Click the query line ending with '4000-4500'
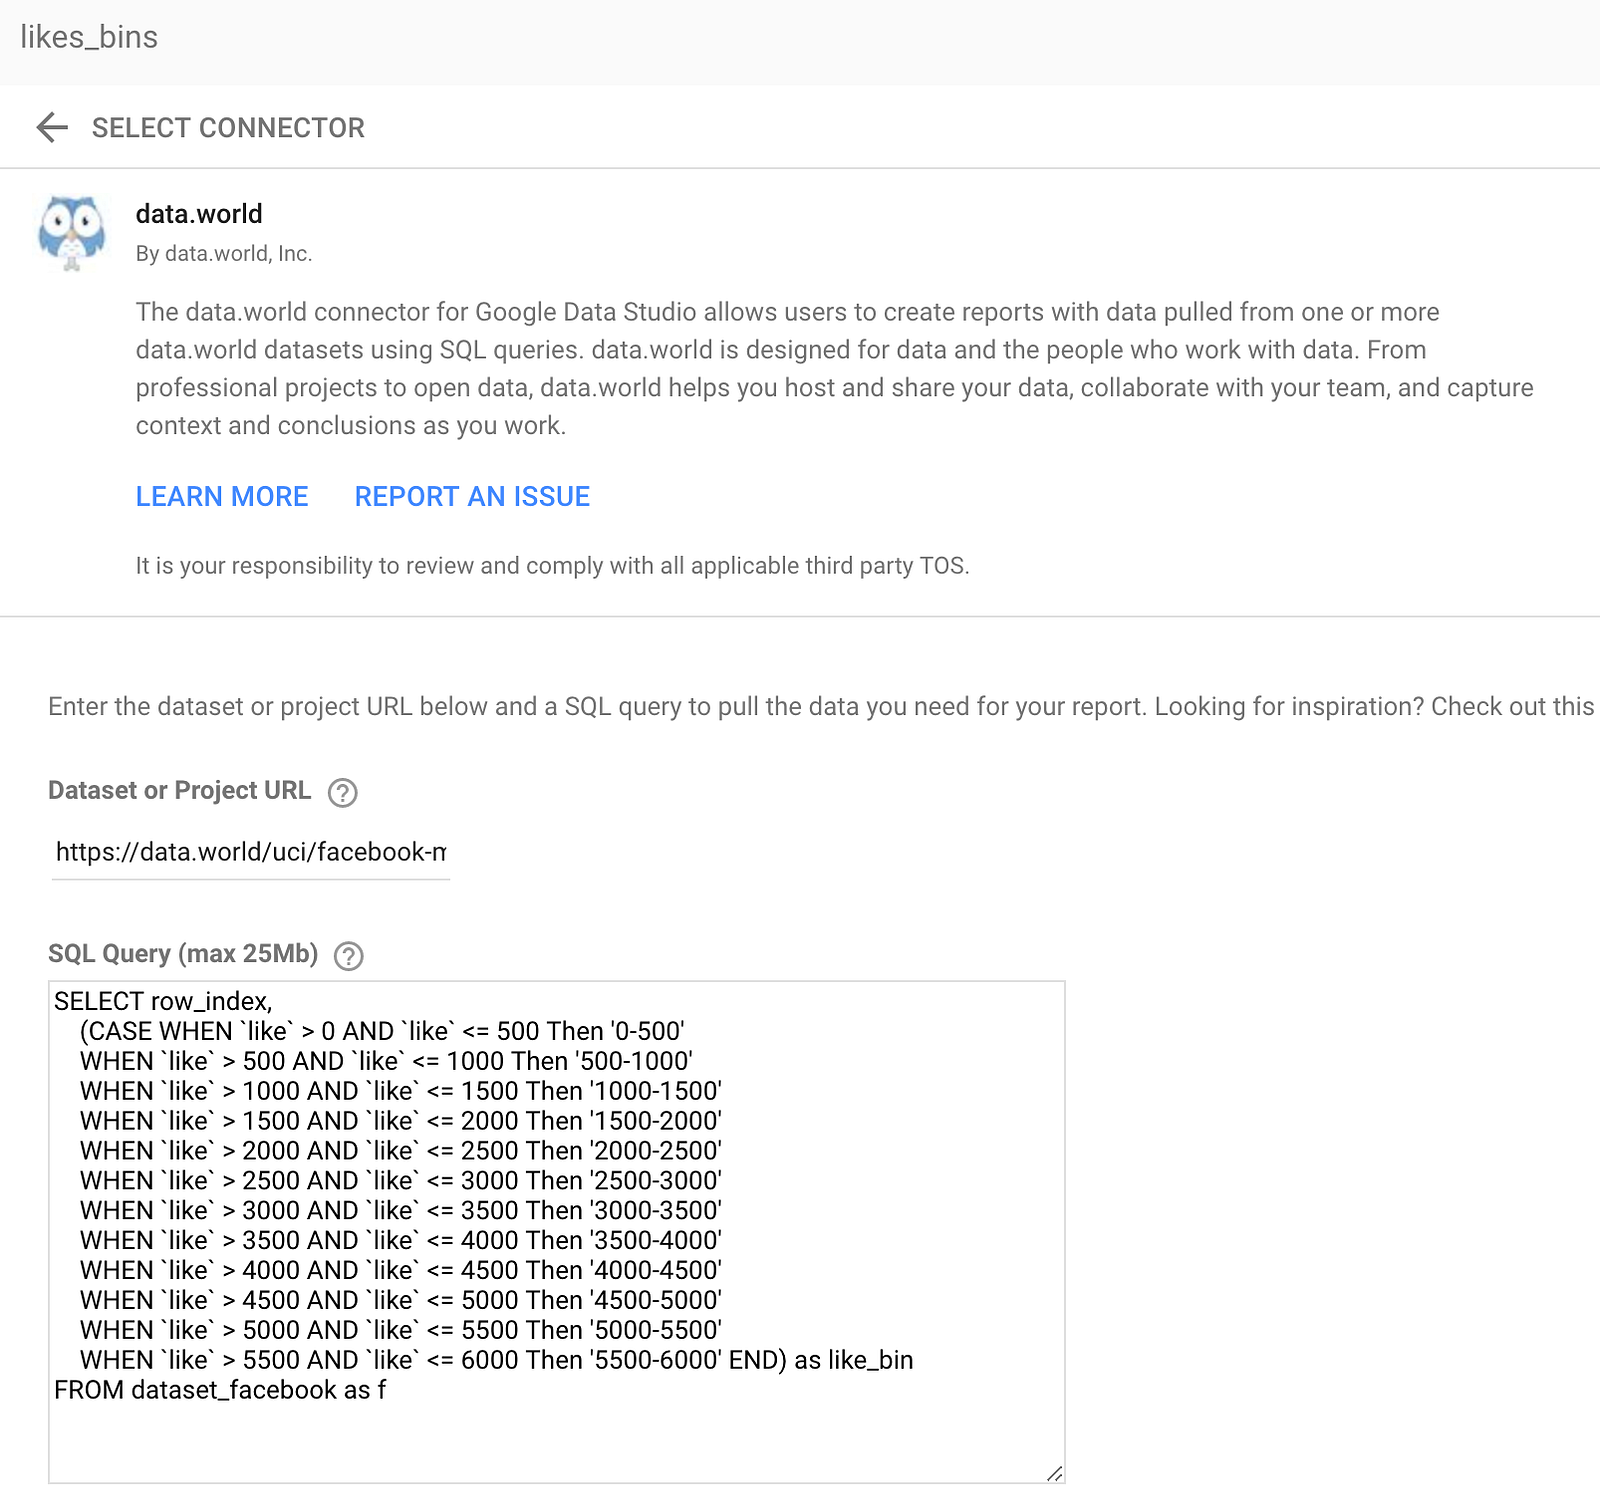 [401, 1270]
